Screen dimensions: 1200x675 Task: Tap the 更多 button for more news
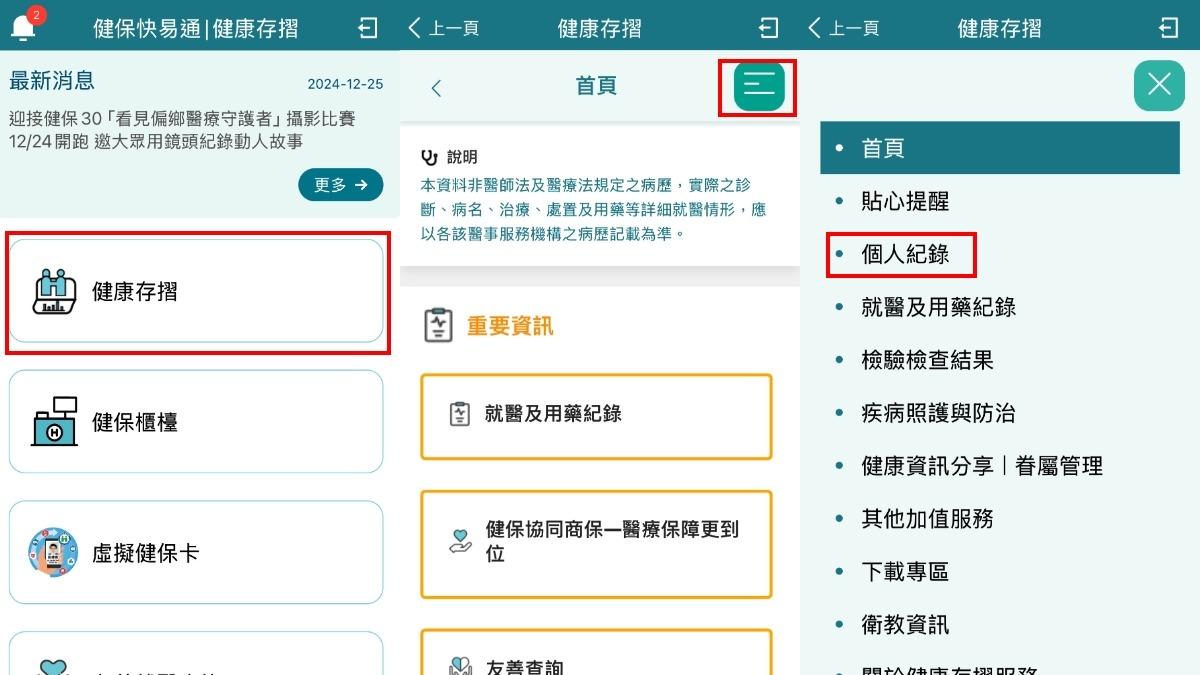(341, 184)
